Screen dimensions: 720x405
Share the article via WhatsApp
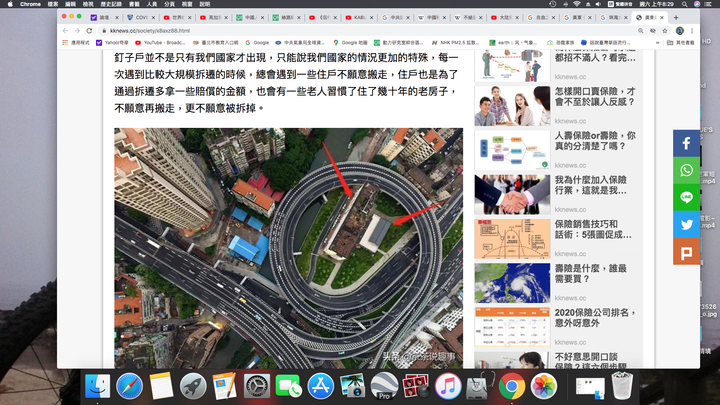click(686, 170)
